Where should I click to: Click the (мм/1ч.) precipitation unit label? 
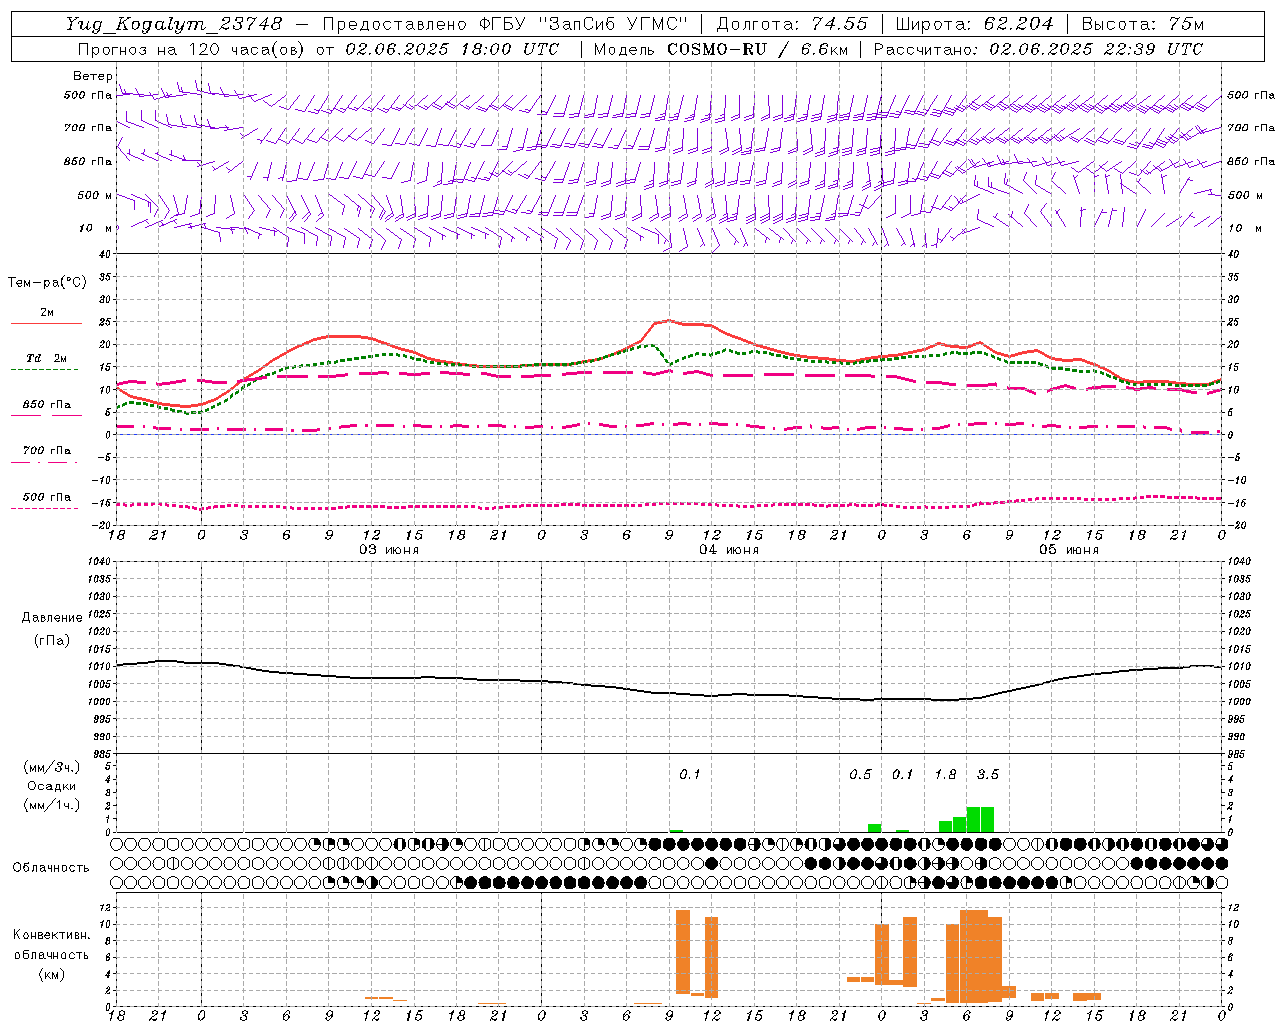[51, 805]
